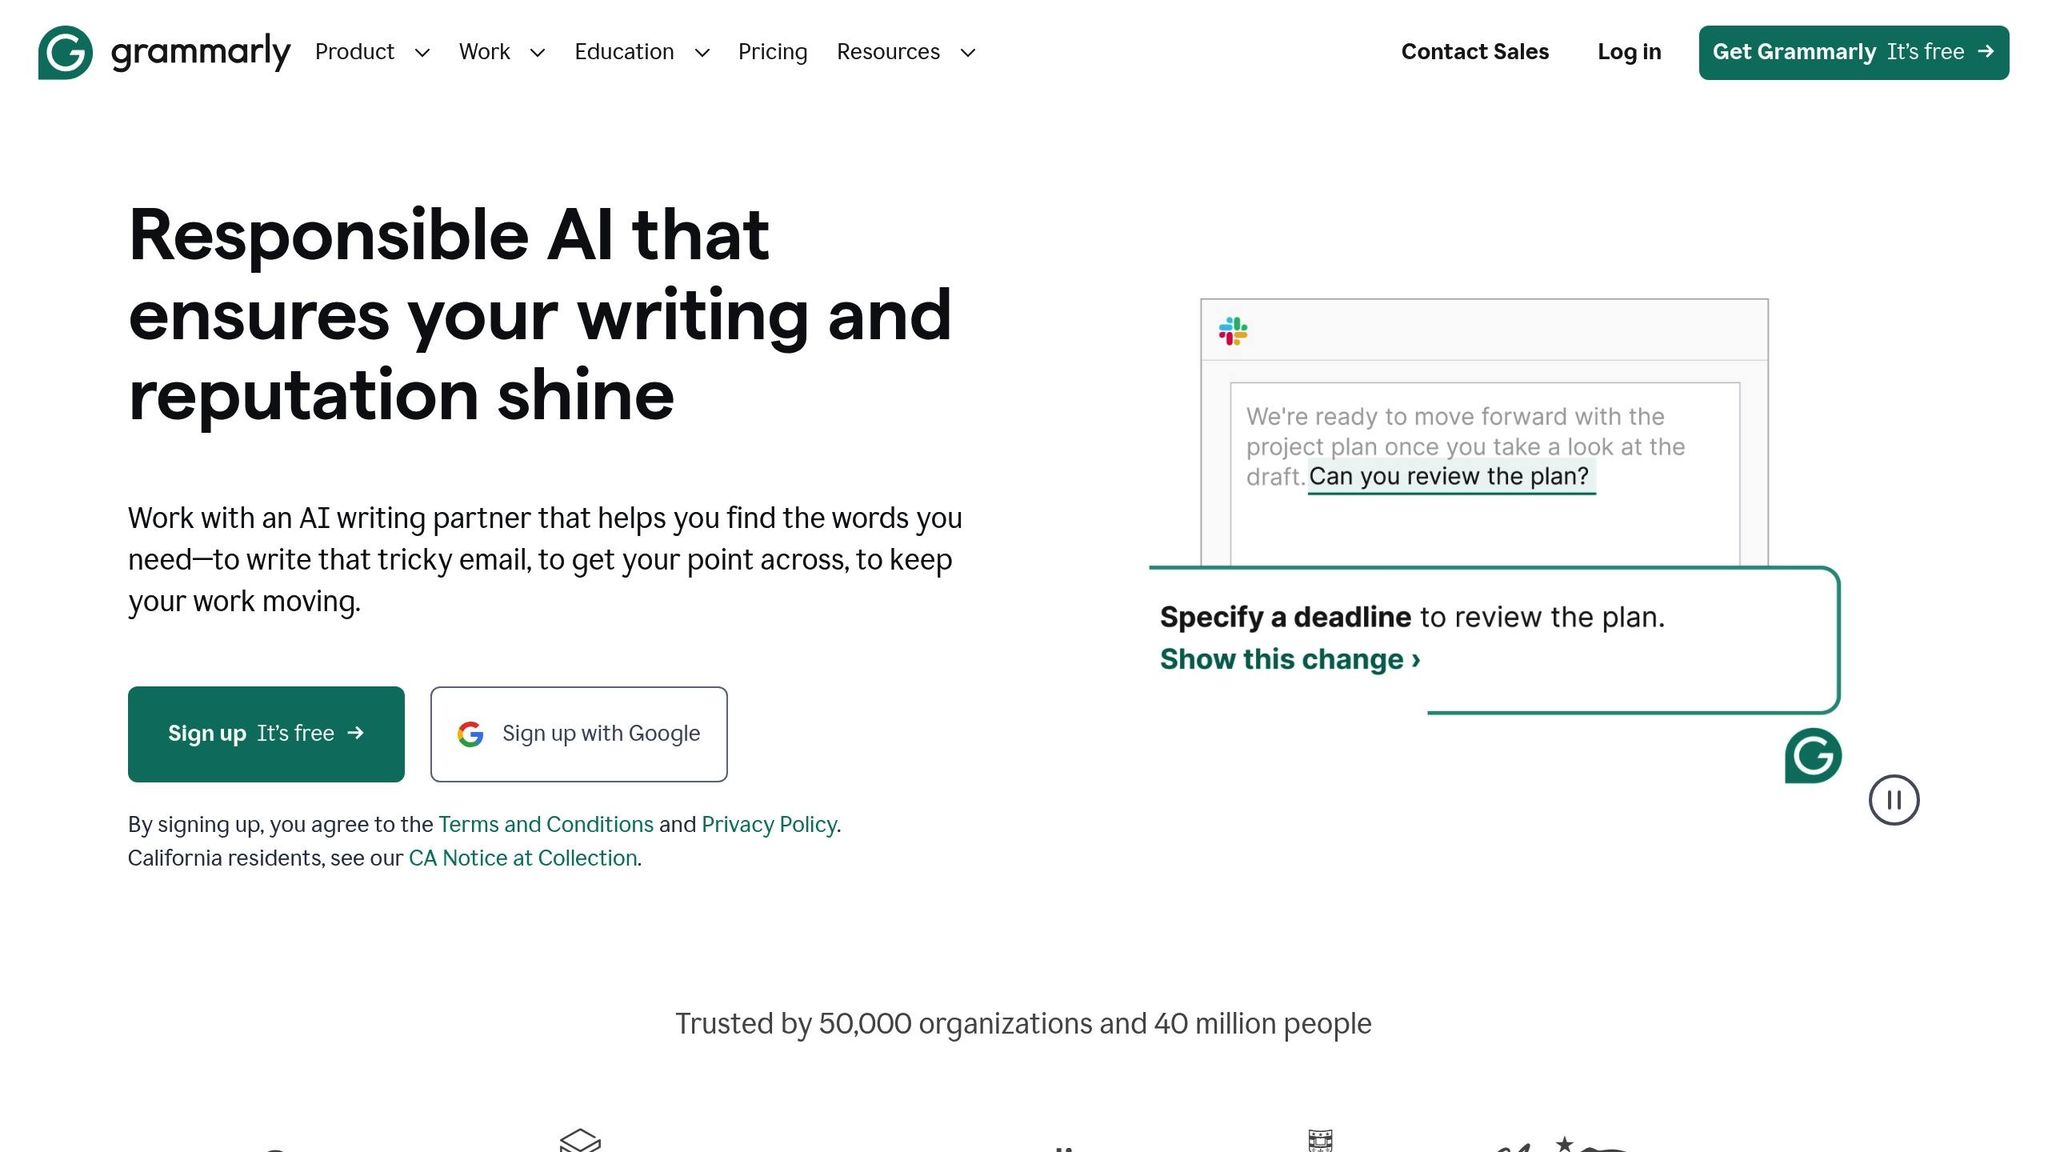Click the arrow icon in Get Grammarly button
The height and width of the screenshot is (1152, 2048).
1987,52
